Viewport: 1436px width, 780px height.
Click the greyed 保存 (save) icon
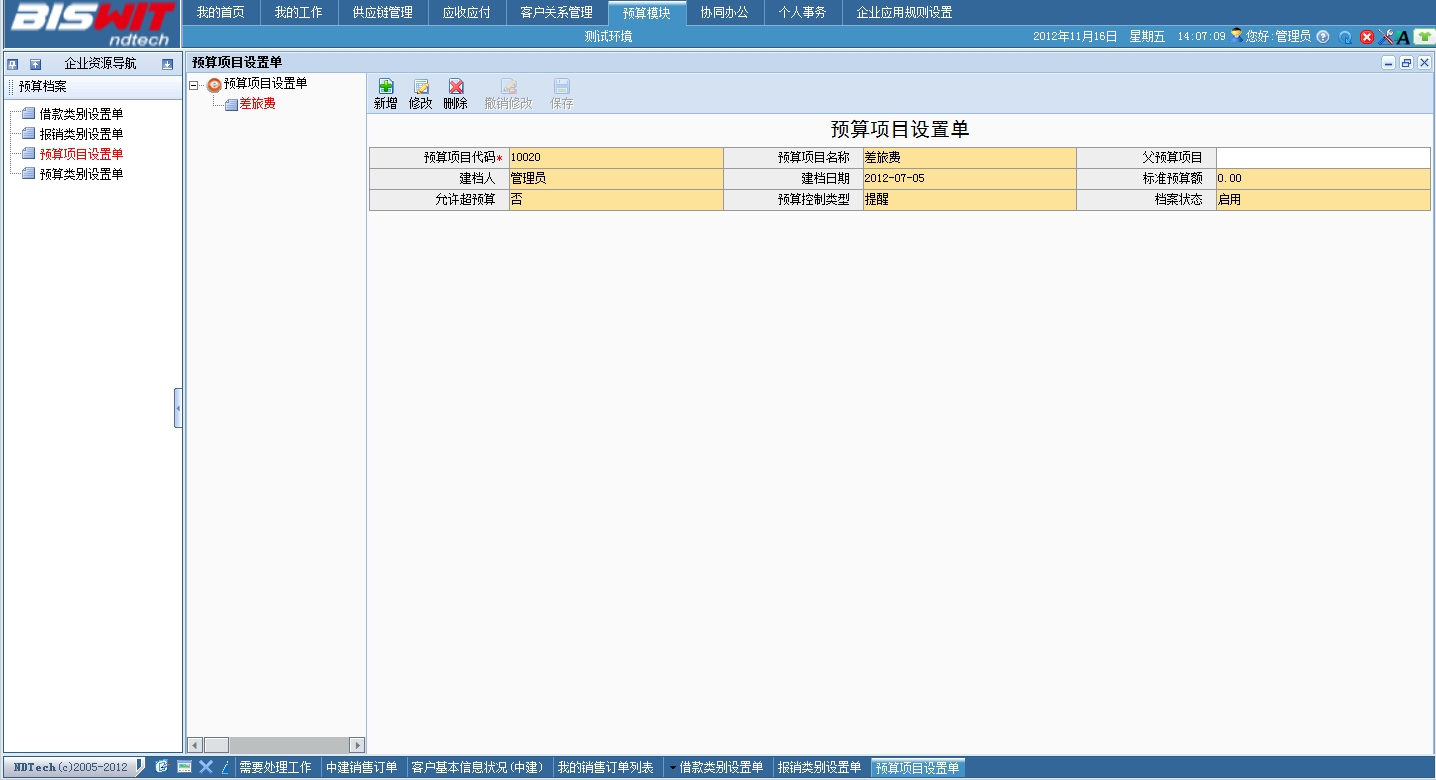click(562, 87)
